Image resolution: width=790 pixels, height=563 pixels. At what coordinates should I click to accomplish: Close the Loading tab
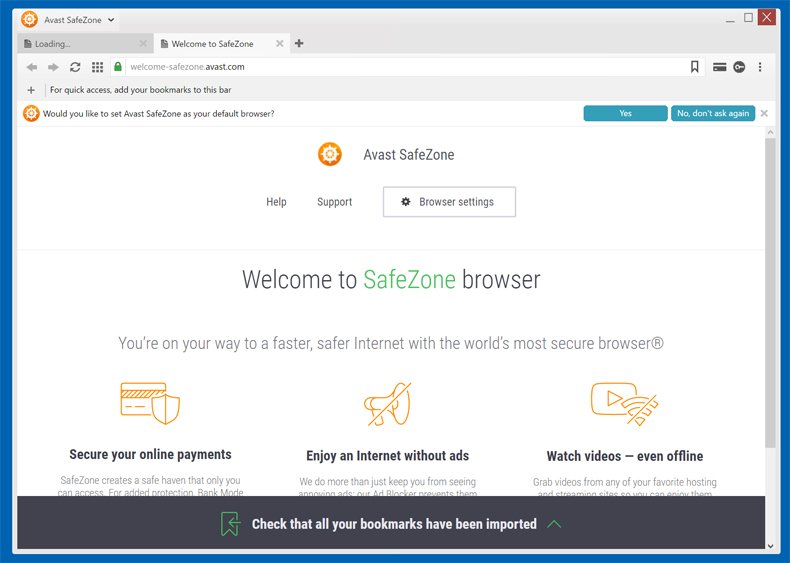[x=143, y=44]
